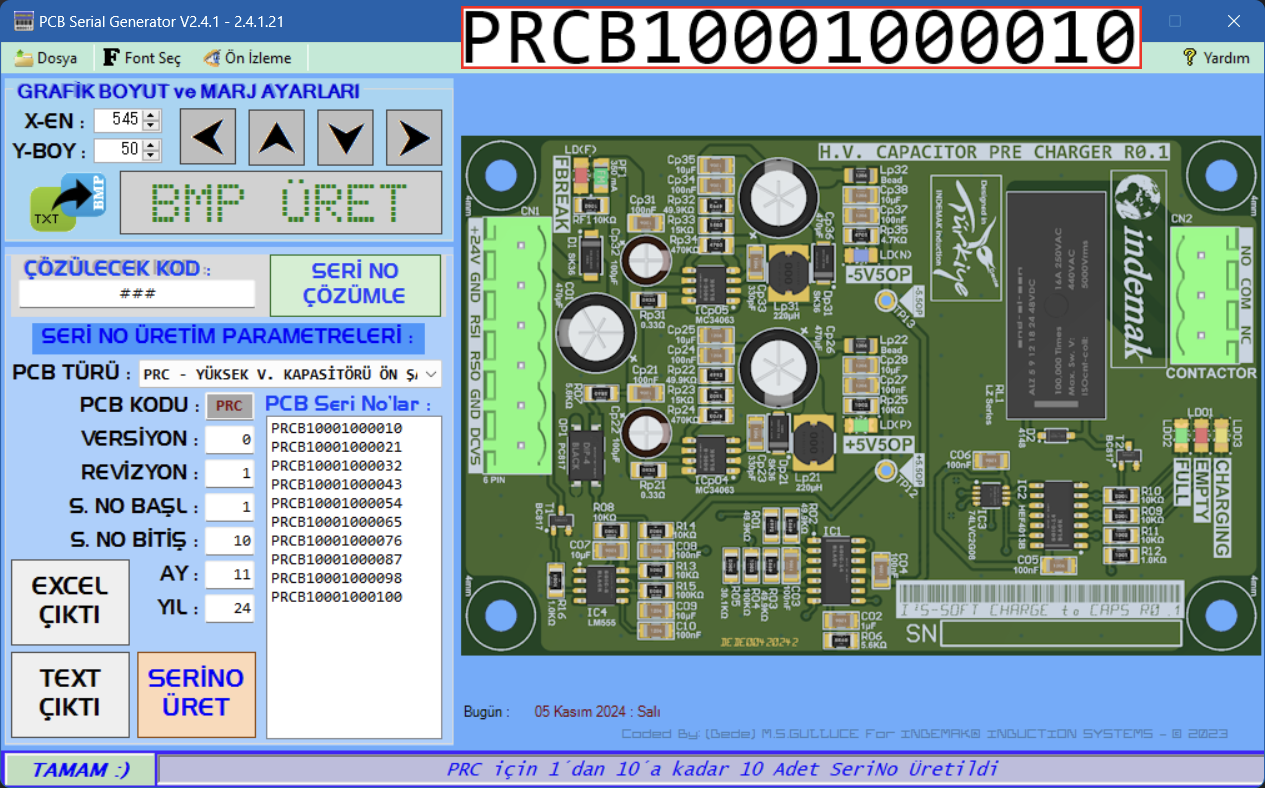
Task: Click the up arrow margin button
Action: (x=277, y=137)
